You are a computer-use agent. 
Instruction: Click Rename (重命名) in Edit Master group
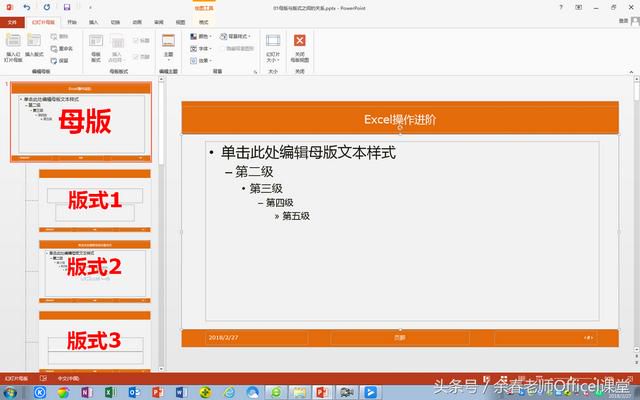[62, 49]
